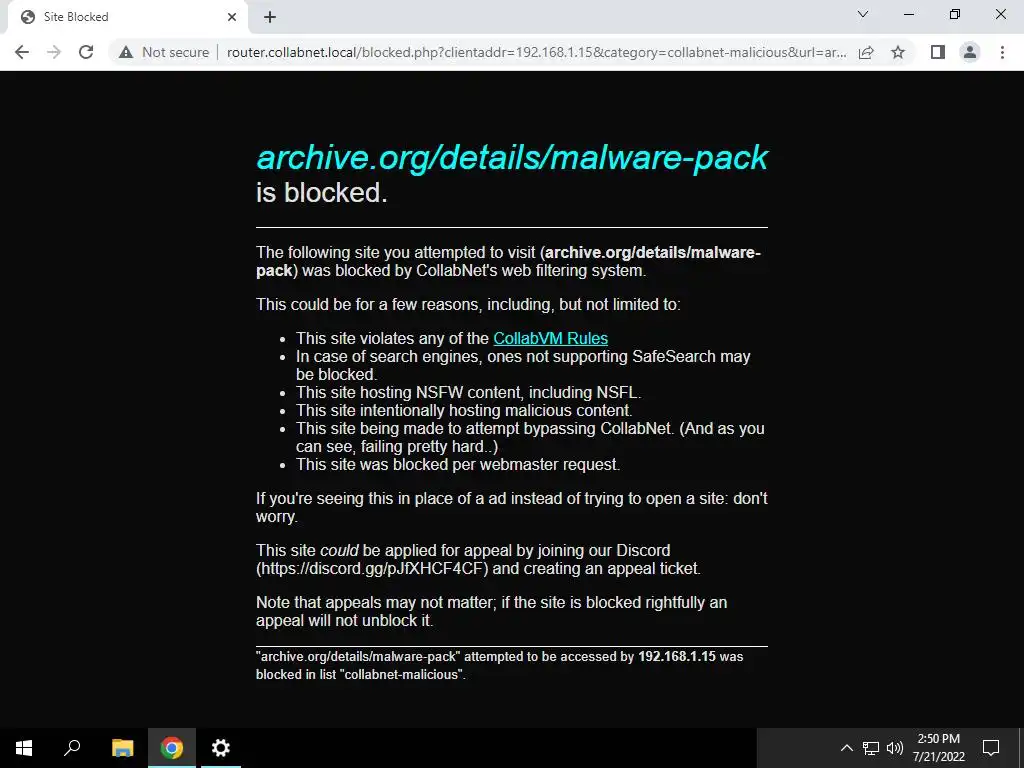The width and height of the screenshot is (1024, 768).
Task: Click the Not secure warning icon
Action: coord(126,52)
